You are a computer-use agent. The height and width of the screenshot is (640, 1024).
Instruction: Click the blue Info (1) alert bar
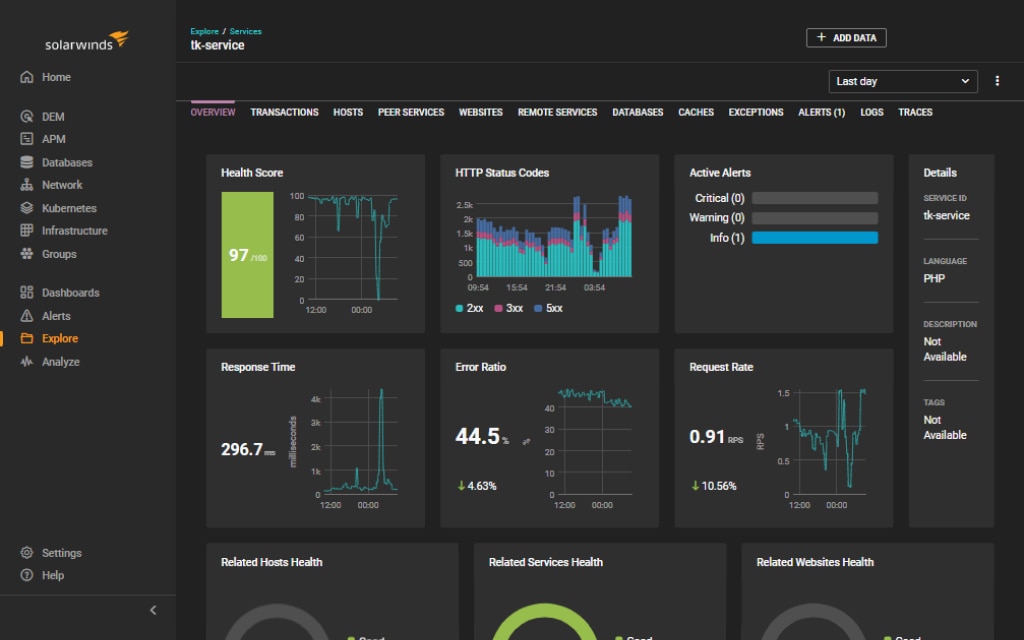point(814,238)
